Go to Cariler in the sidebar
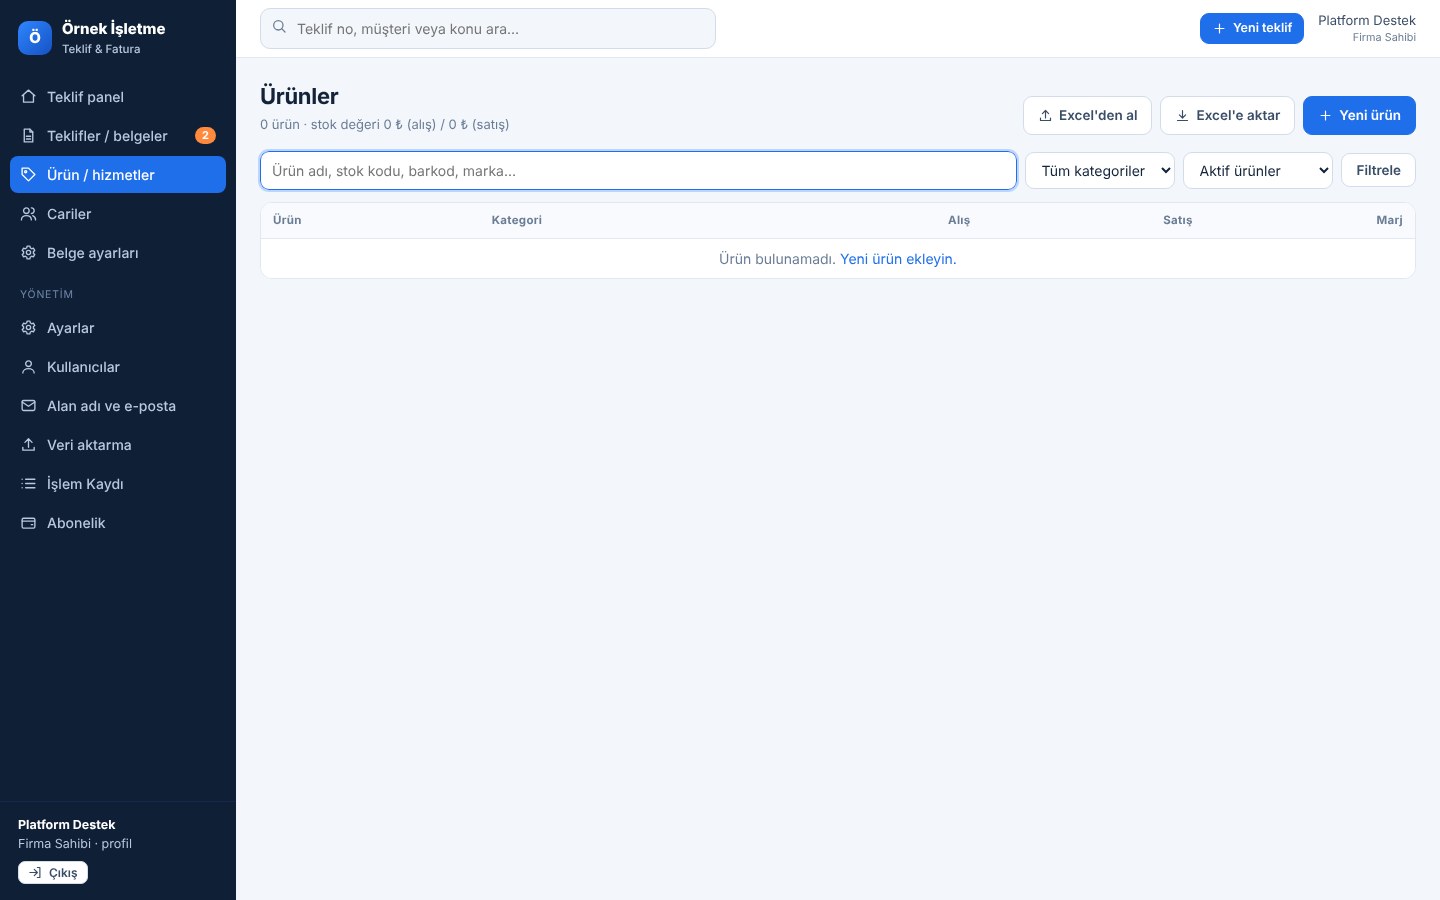Screen dimensions: 1440x900 coord(118,214)
